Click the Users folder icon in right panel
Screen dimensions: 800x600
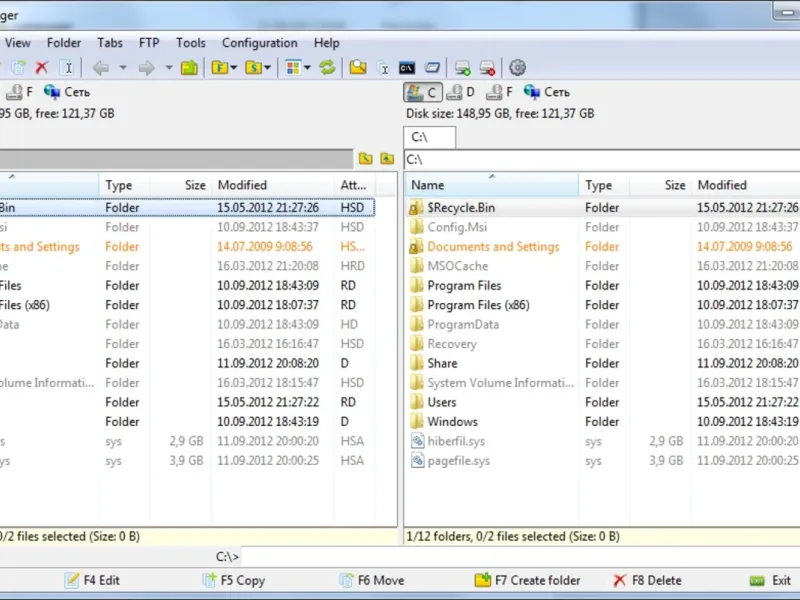coord(417,402)
